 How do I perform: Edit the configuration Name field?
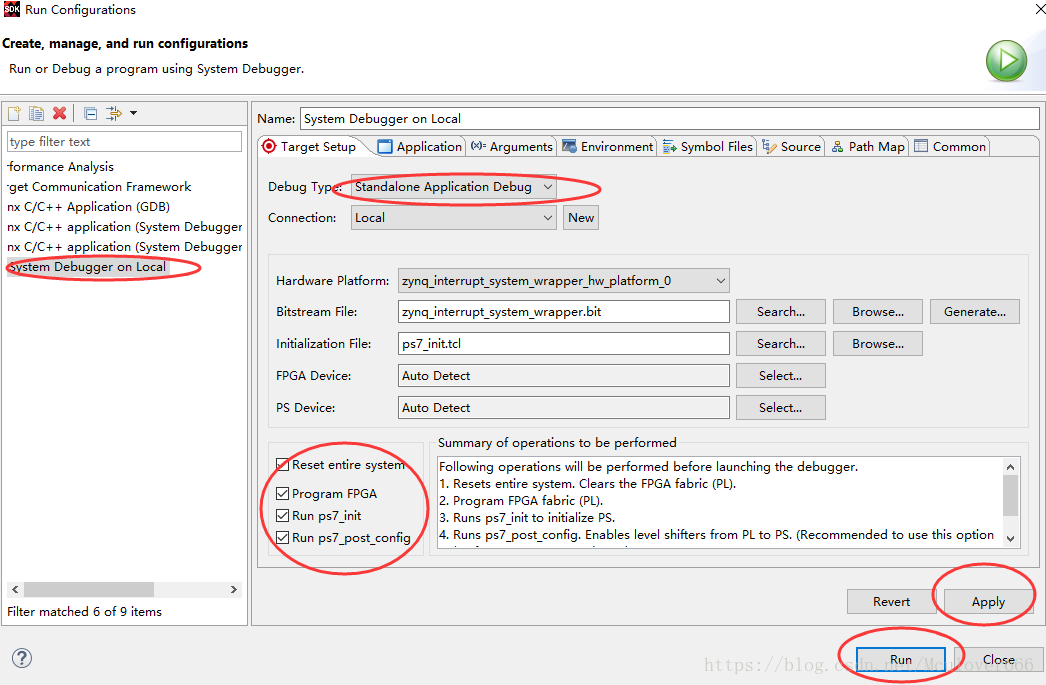click(x=669, y=119)
